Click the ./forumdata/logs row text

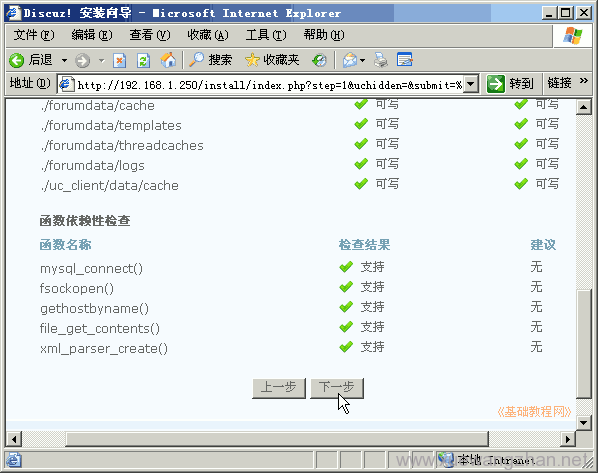(x=93, y=166)
